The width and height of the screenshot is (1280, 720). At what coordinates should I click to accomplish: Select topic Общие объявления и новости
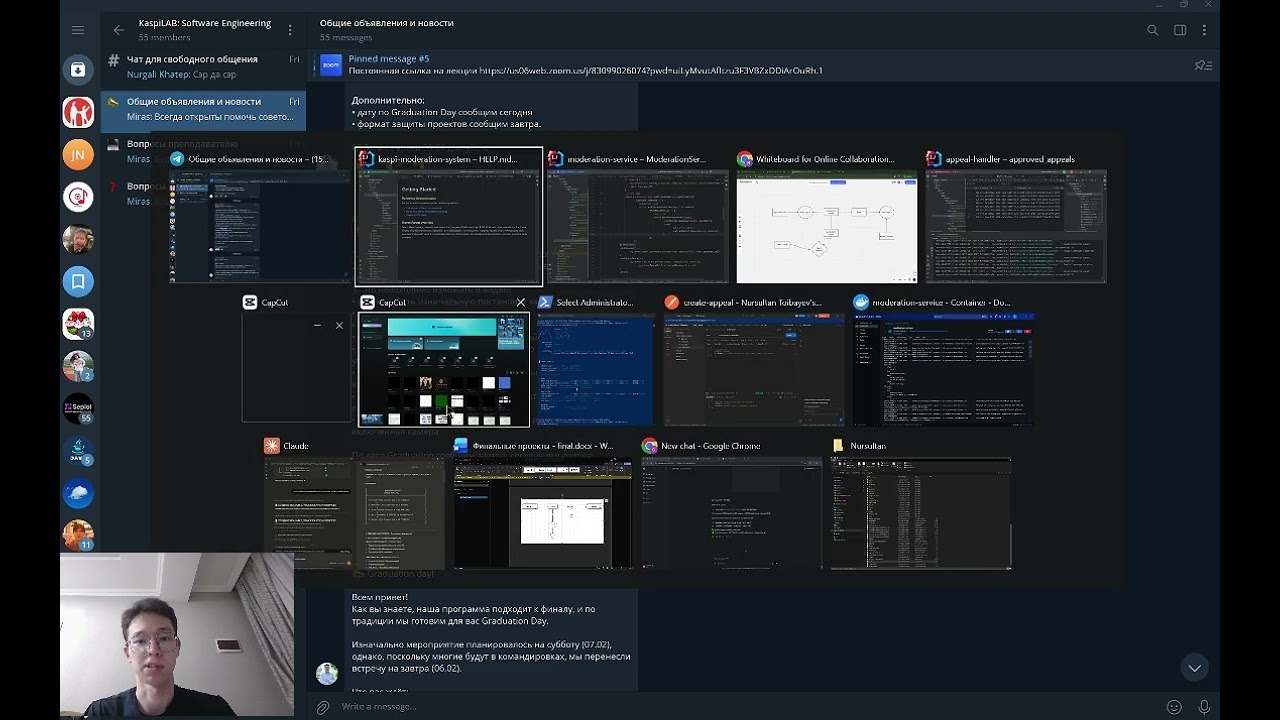coord(203,109)
